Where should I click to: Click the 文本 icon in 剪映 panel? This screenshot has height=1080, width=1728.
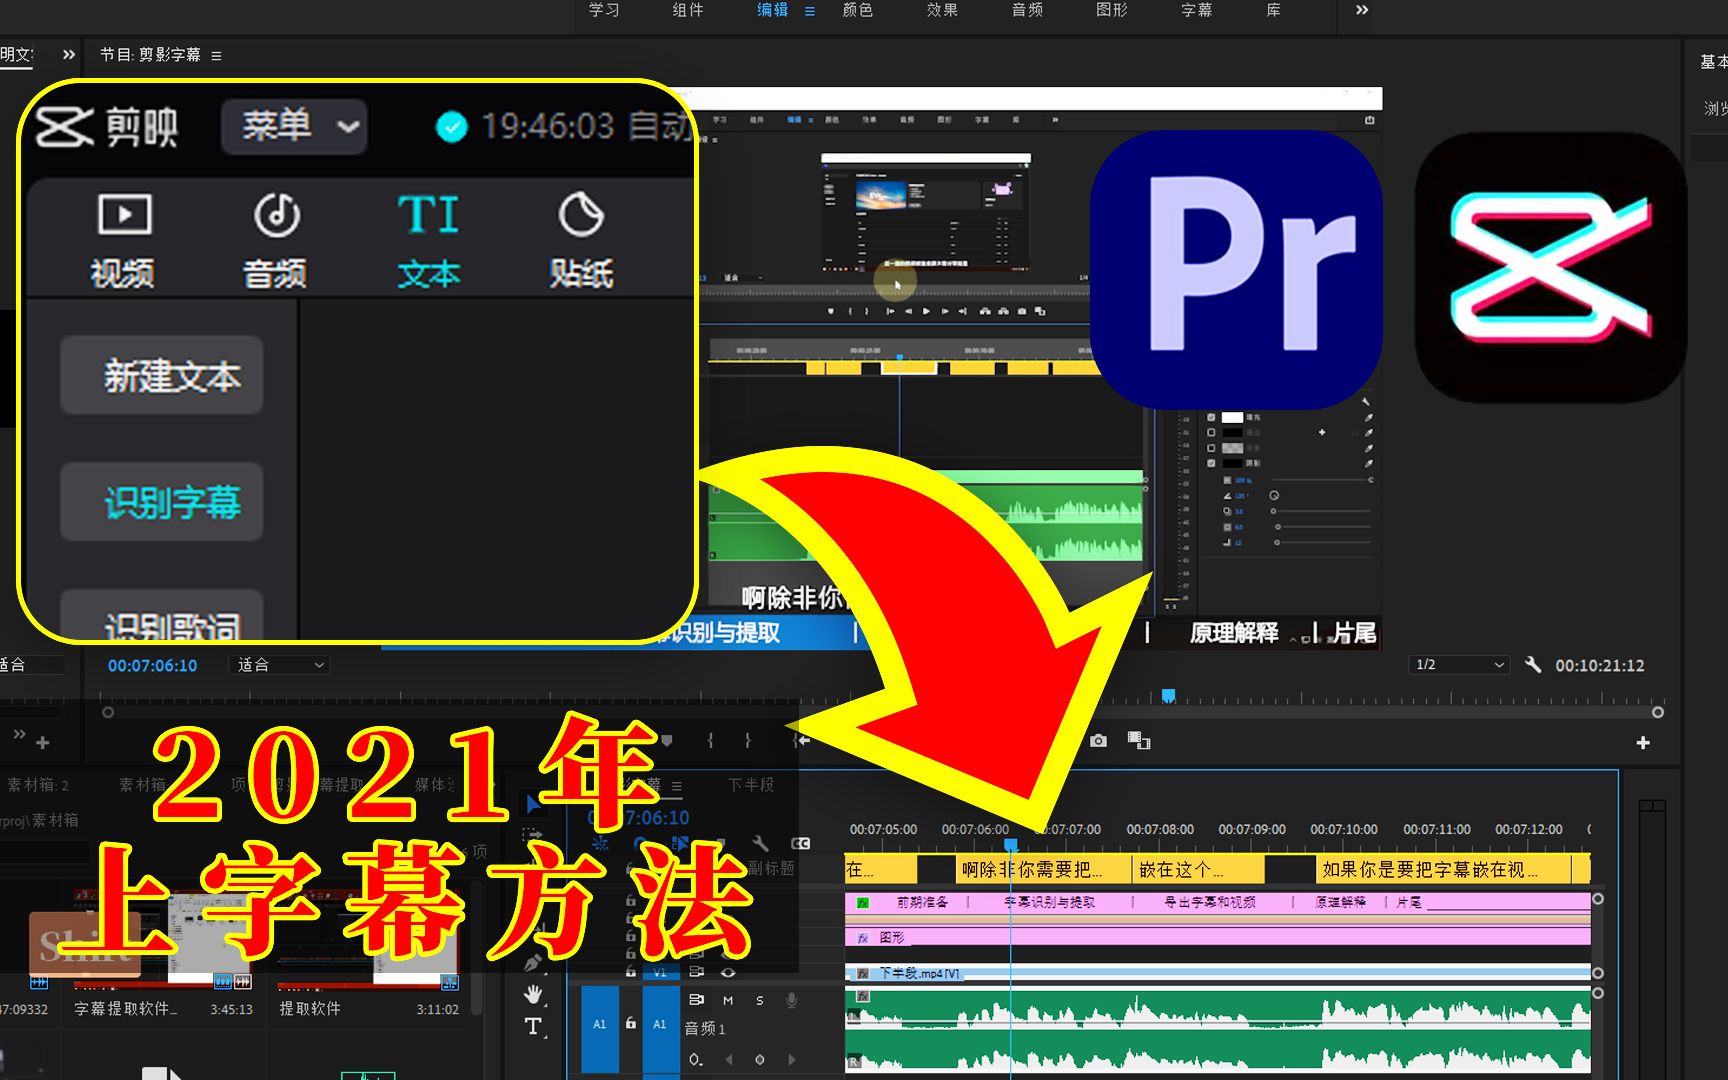428,214
